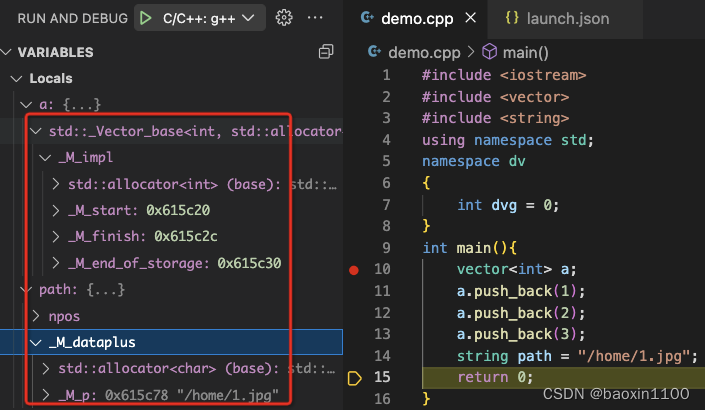The image size is (705, 410).
Task: Click 'using namespace std;' line
Action: (x=508, y=140)
